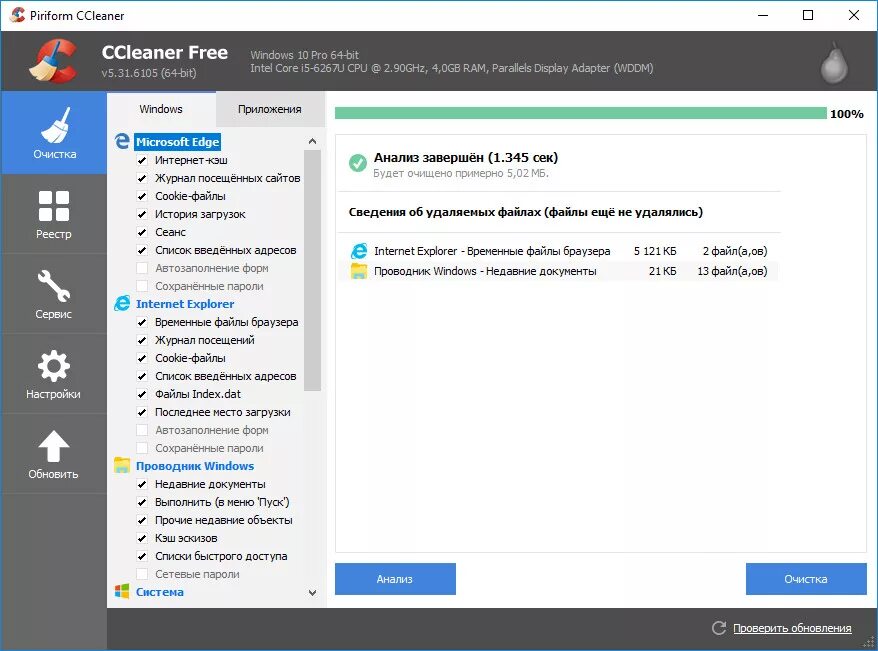Click the checklist vertical scrollbar thumb
878x651 pixels.
coord(312,270)
